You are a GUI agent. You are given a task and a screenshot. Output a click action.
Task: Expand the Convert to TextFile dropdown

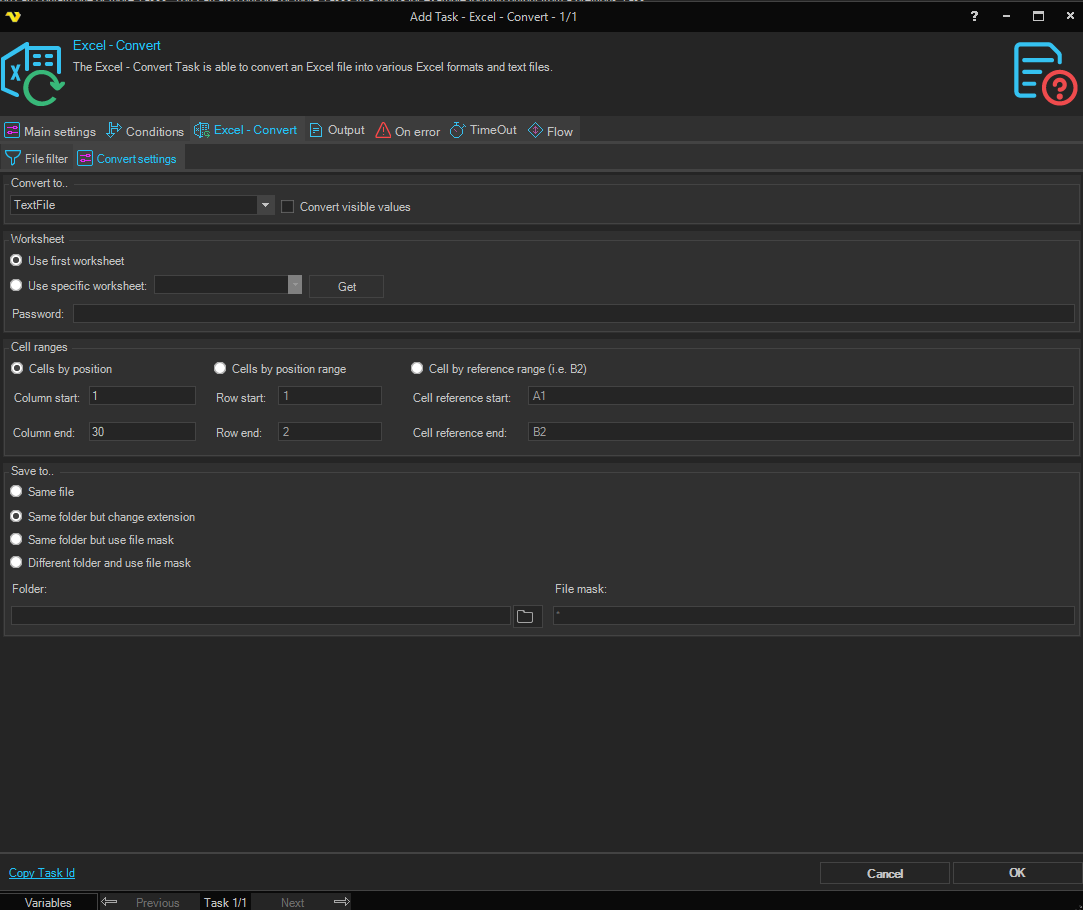pyautogui.click(x=265, y=205)
